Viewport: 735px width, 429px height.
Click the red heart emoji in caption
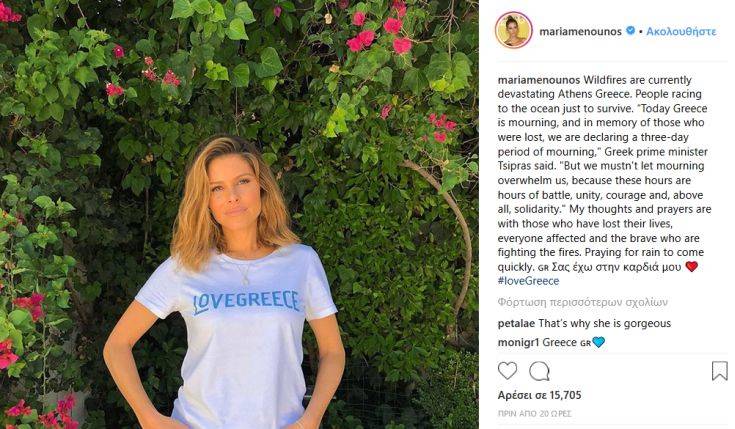pyautogui.click(x=691, y=267)
